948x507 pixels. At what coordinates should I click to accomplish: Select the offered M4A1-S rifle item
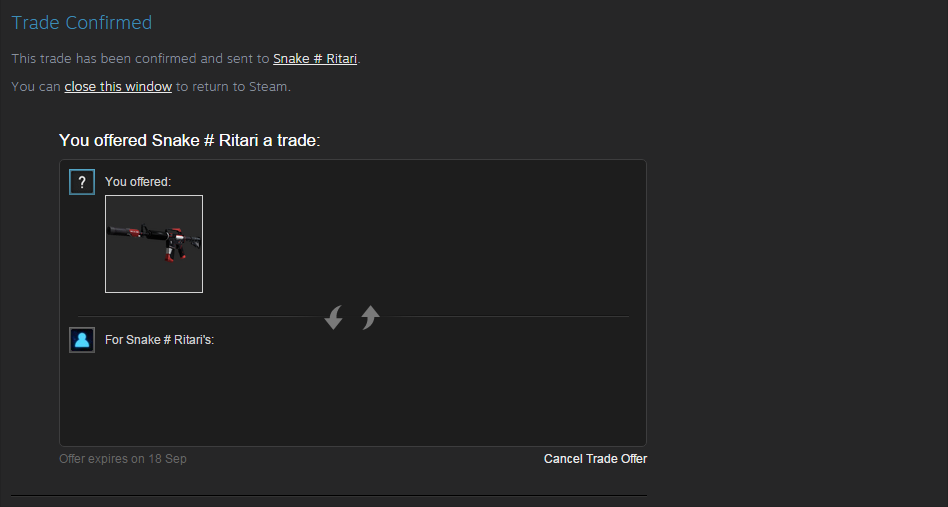(154, 244)
